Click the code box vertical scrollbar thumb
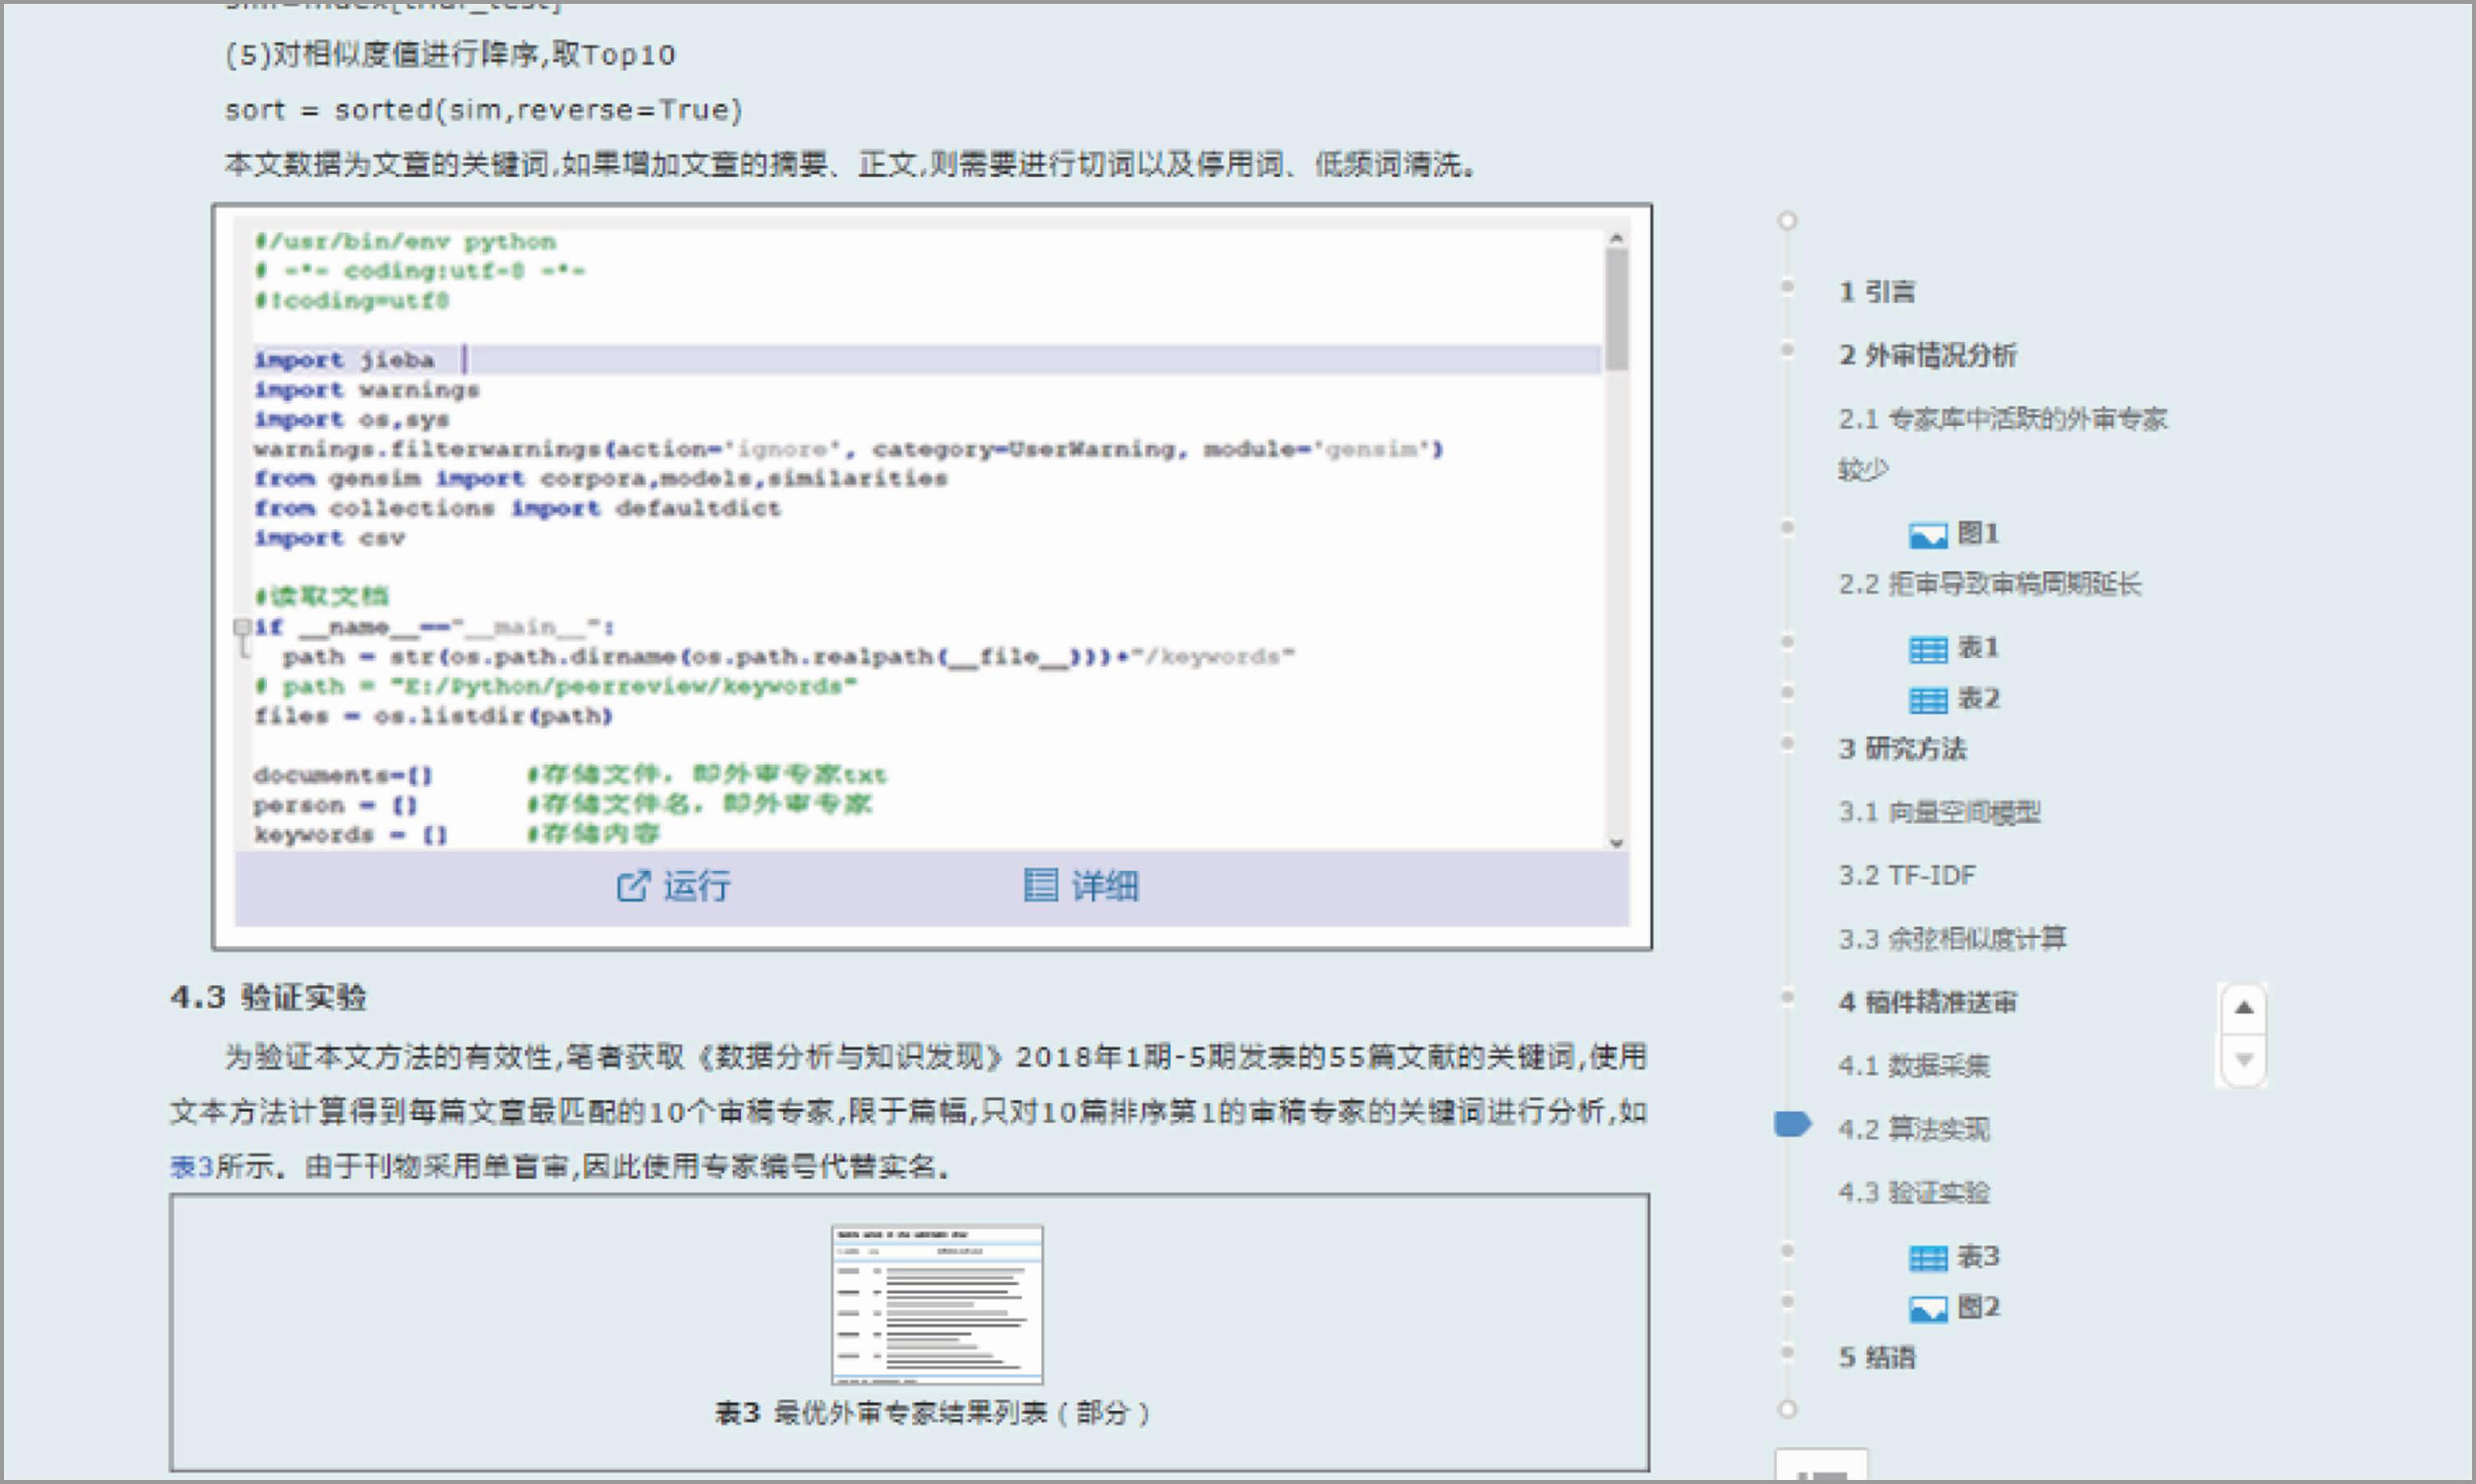 point(1616,309)
